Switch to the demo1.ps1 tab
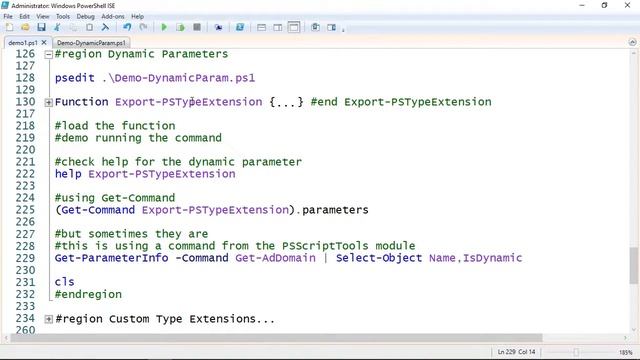This screenshot has width=640, height=360. pyautogui.click(x=22, y=42)
